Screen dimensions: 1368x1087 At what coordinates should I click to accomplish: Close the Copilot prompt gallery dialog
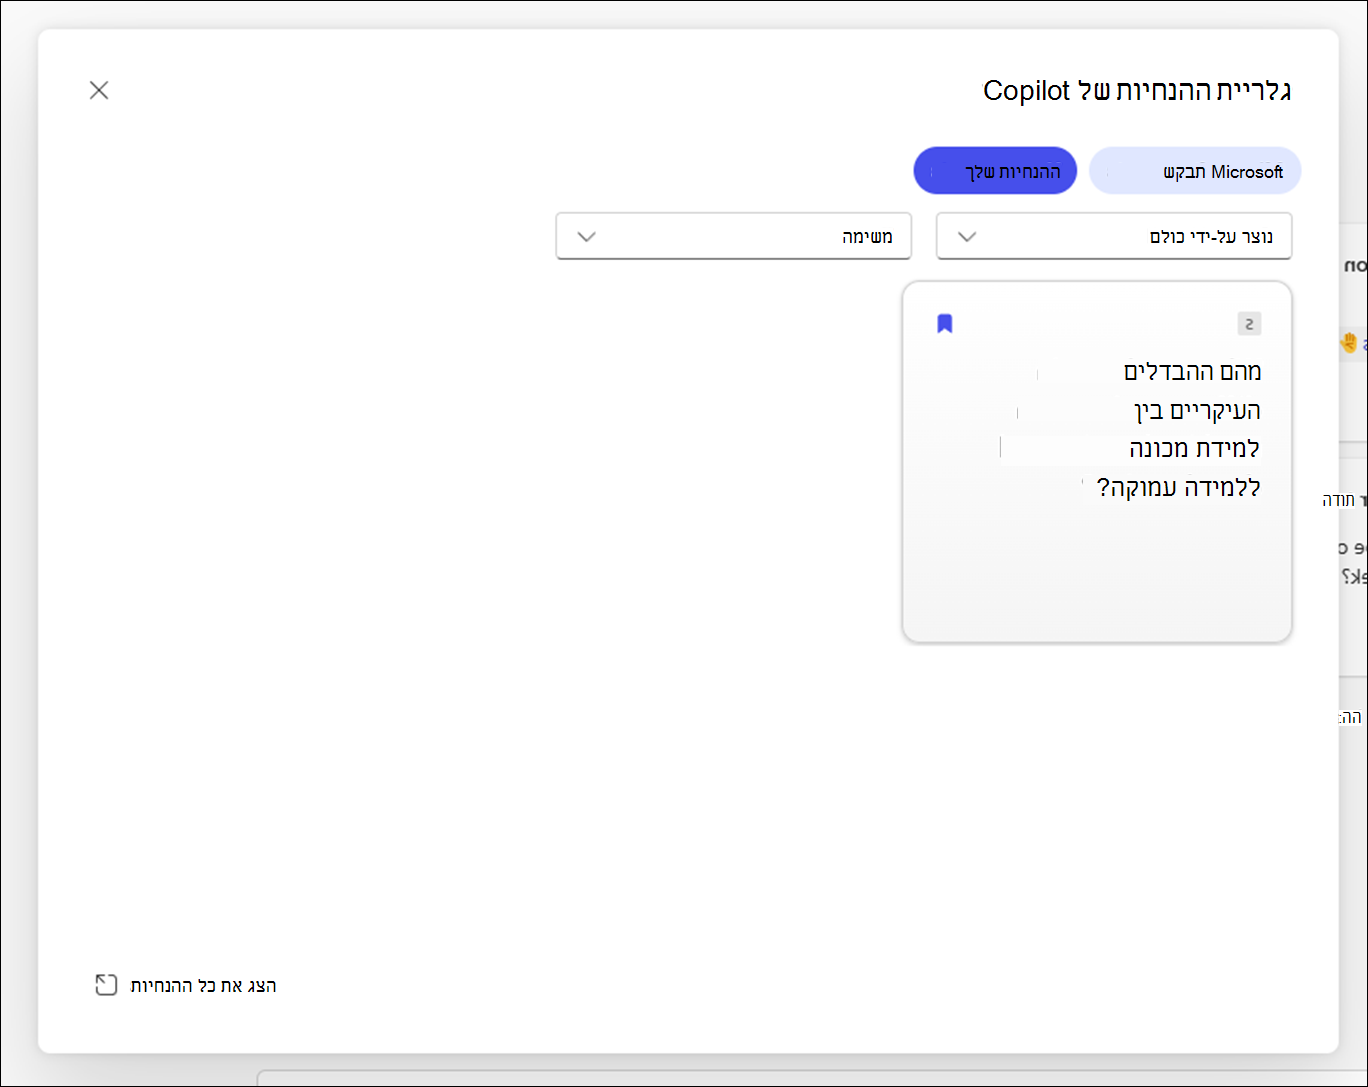tap(99, 90)
